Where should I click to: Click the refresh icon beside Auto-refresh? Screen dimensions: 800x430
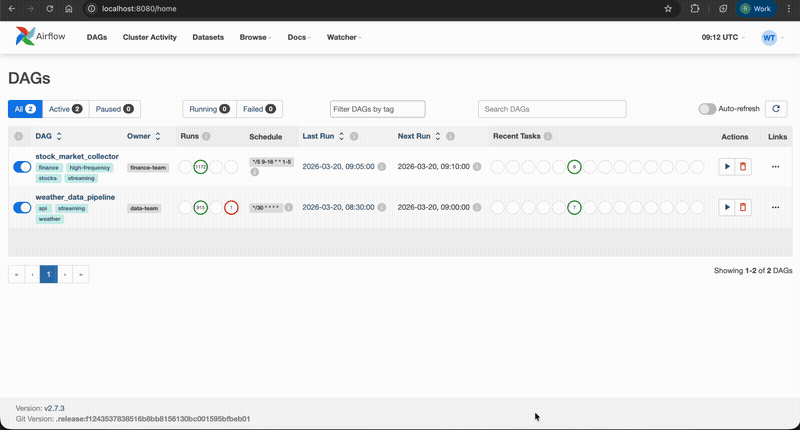pyautogui.click(x=776, y=109)
